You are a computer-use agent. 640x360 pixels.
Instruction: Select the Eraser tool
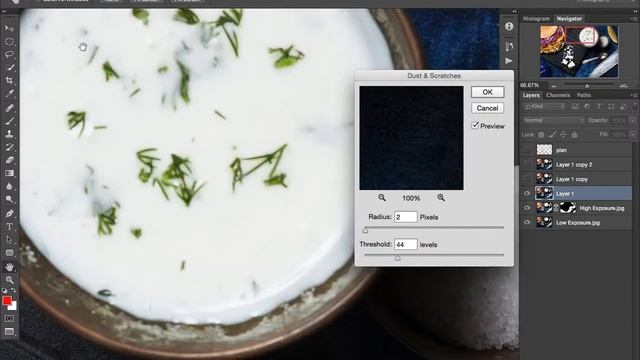click(x=9, y=160)
